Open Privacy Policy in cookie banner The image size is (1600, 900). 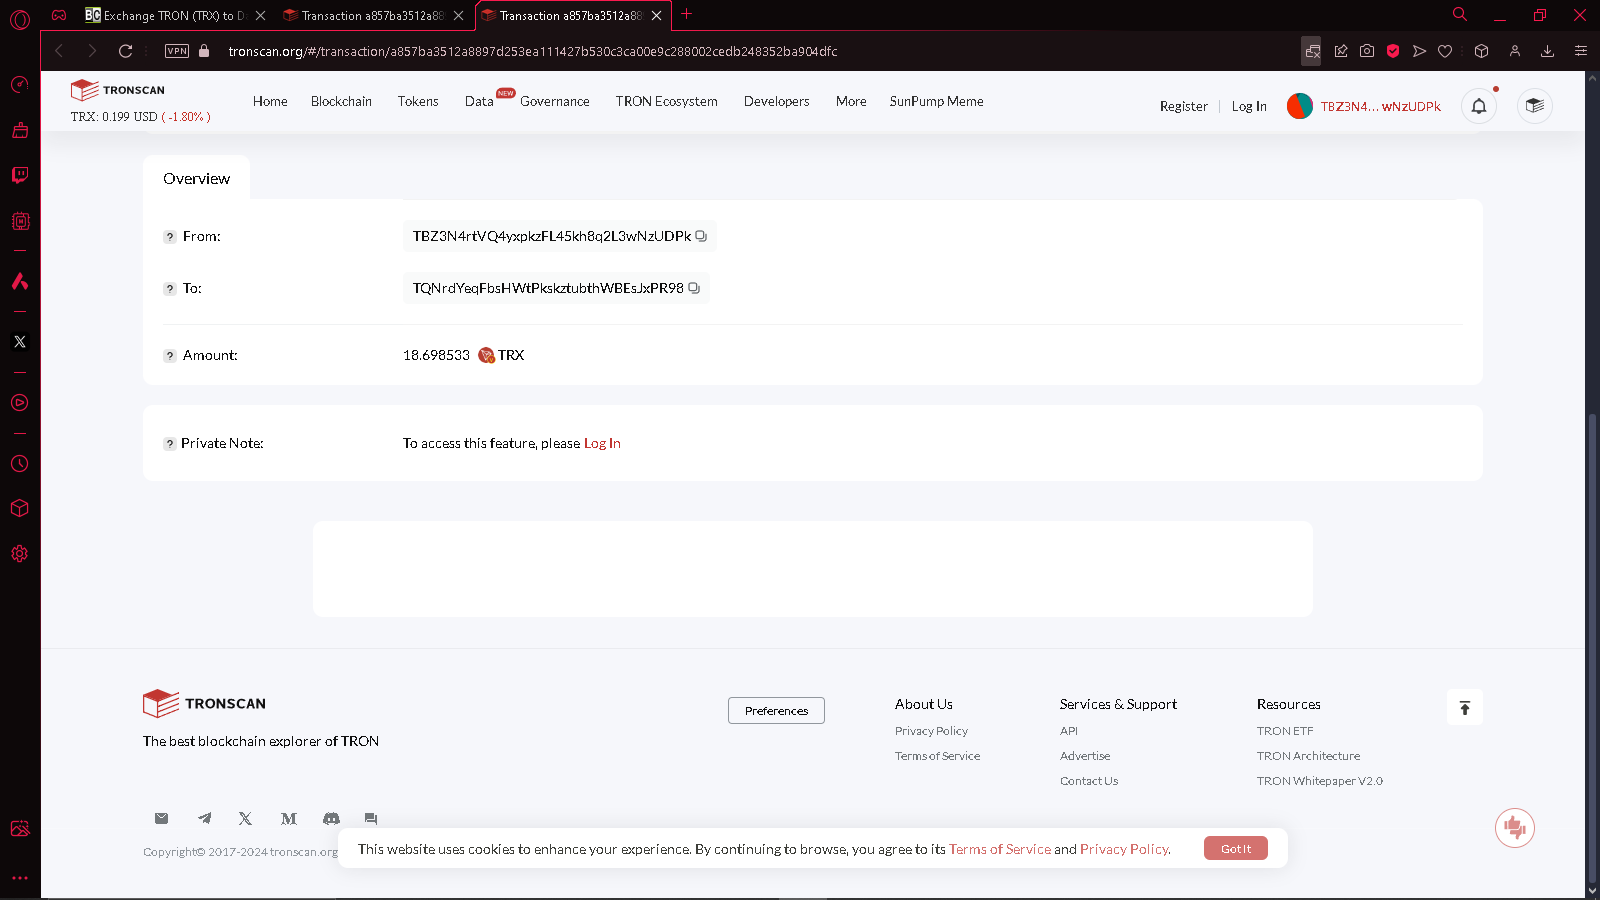click(1124, 849)
